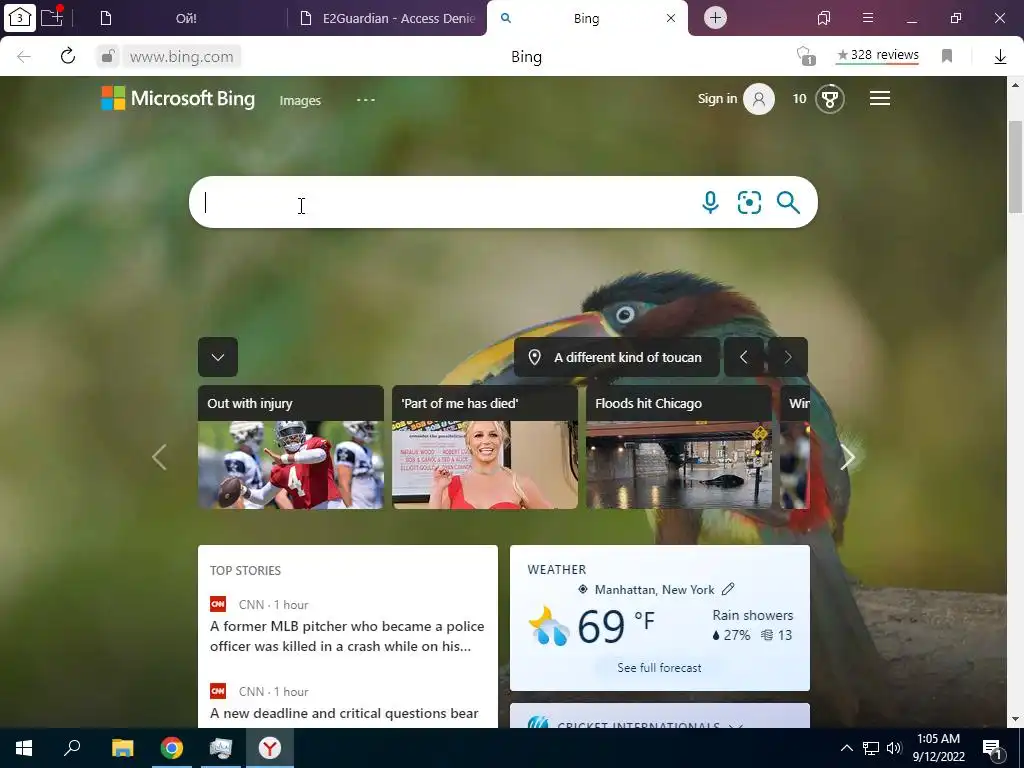Open the Rewards medal icon
This screenshot has height=768, width=1024.
tap(830, 99)
